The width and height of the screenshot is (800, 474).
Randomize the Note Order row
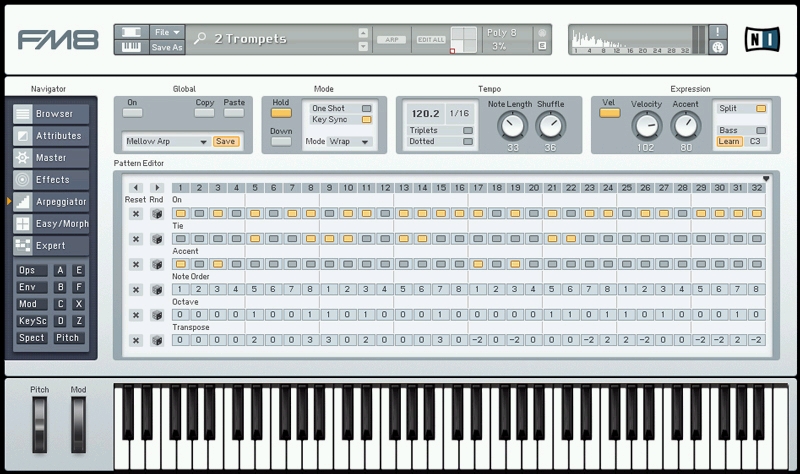tap(157, 290)
